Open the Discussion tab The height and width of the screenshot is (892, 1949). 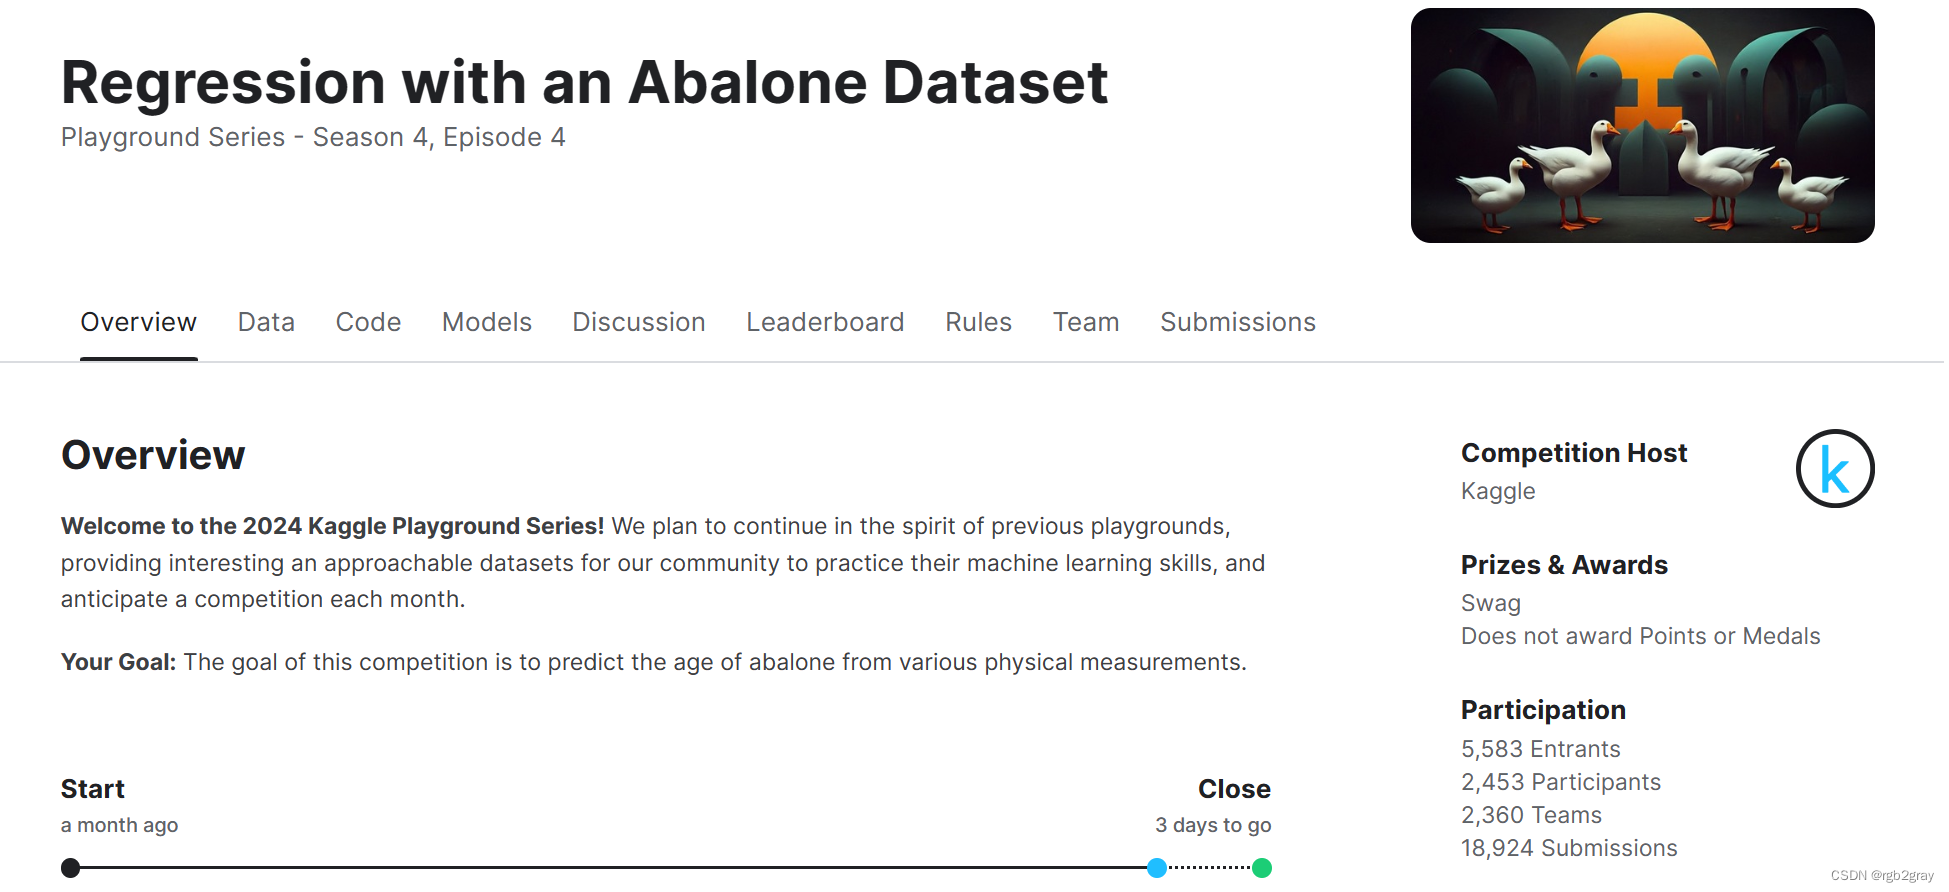click(639, 322)
